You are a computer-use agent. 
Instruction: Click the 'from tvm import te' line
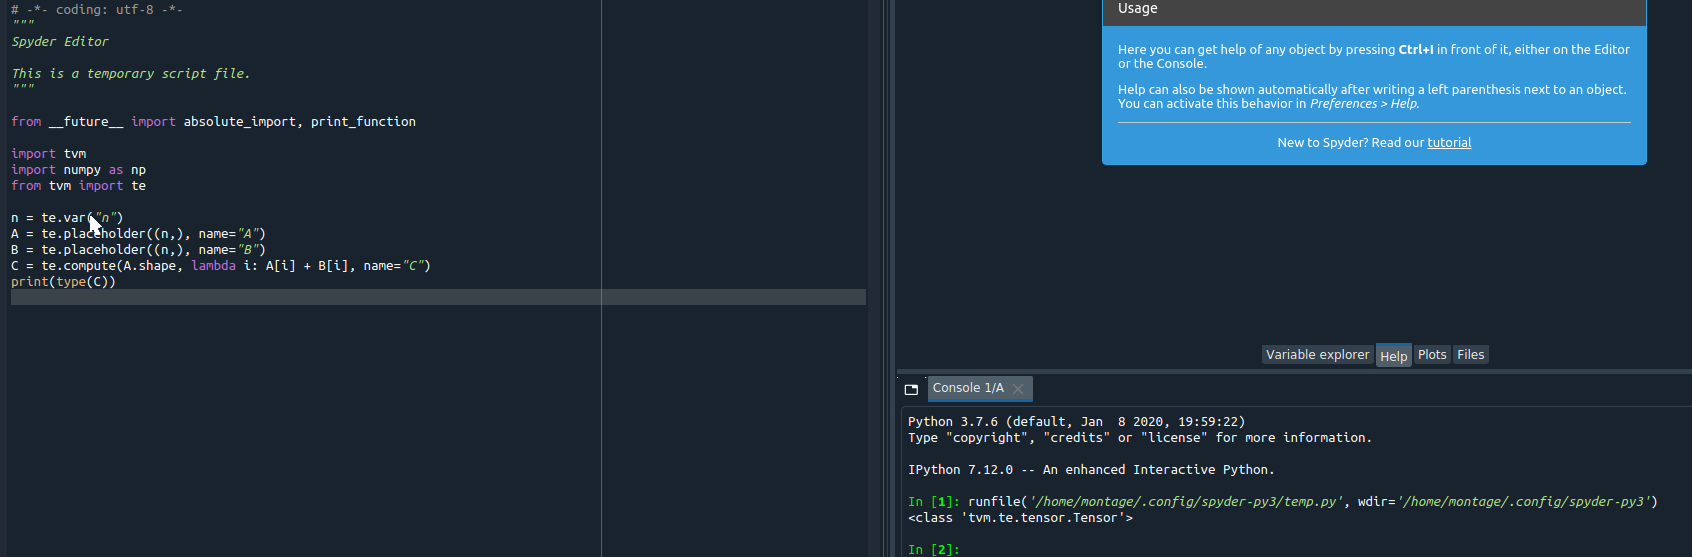pos(79,186)
